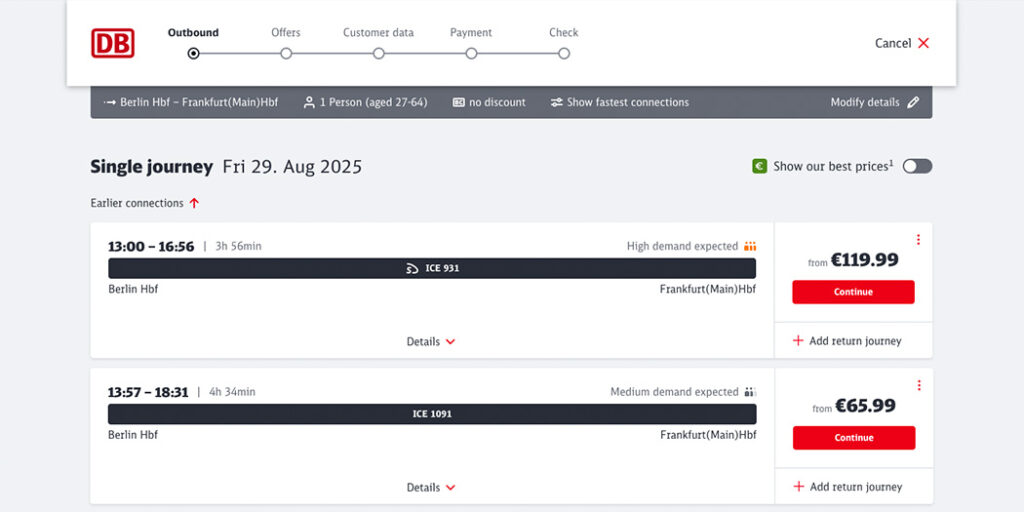The image size is (1024, 512).
Task: Click the route arrow icon before Berlin Hbf
Action: [110, 103]
